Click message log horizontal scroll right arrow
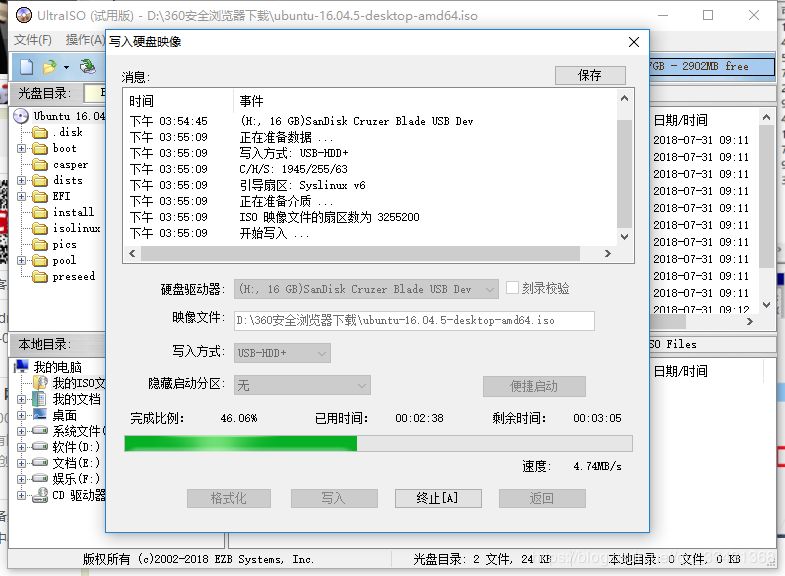The width and height of the screenshot is (785, 576). (608, 254)
